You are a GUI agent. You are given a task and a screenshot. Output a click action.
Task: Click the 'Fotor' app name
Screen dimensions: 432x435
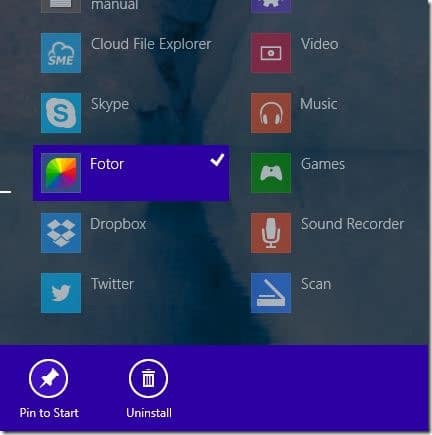[107, 164]
